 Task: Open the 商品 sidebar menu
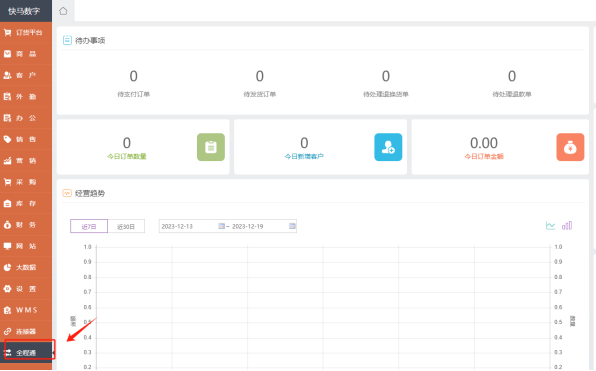click(26, 54)
